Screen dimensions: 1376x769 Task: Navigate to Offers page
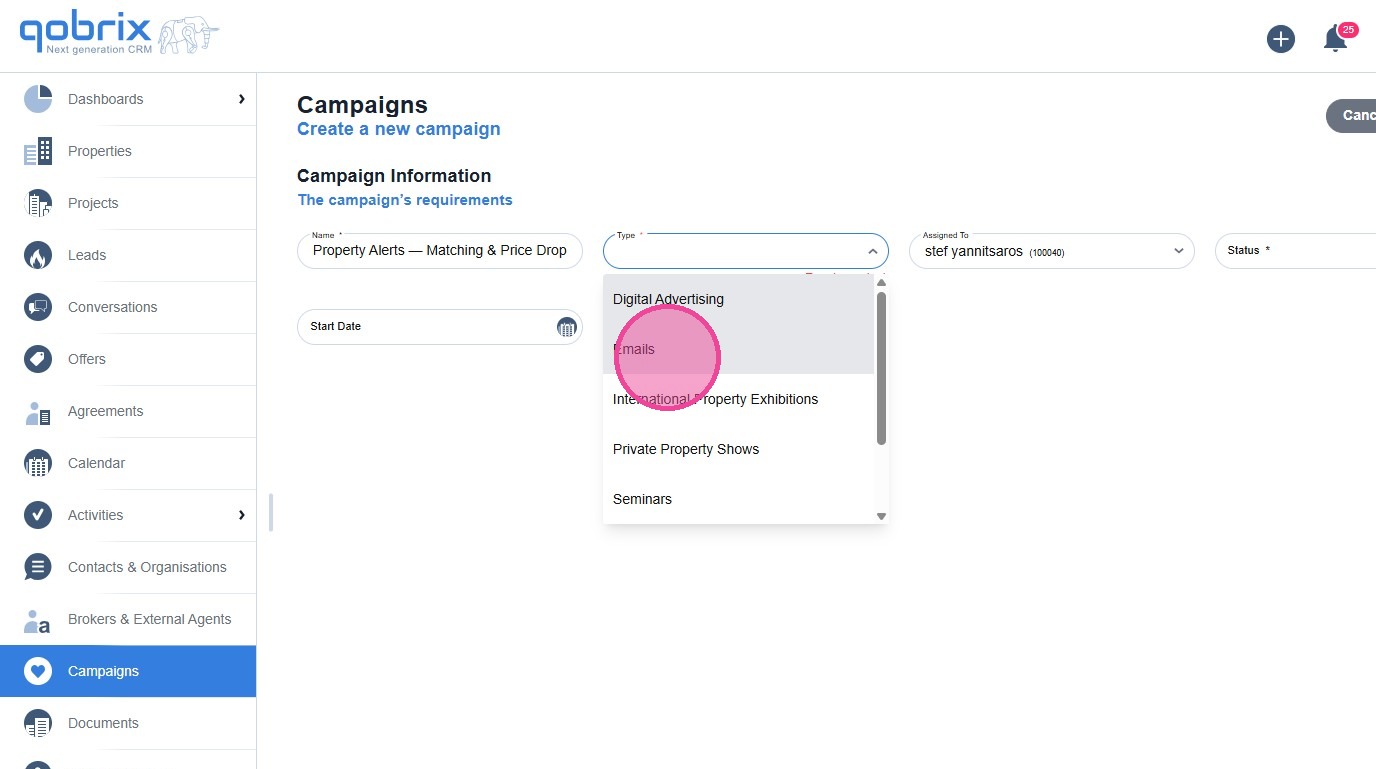(x=128, y=359)
